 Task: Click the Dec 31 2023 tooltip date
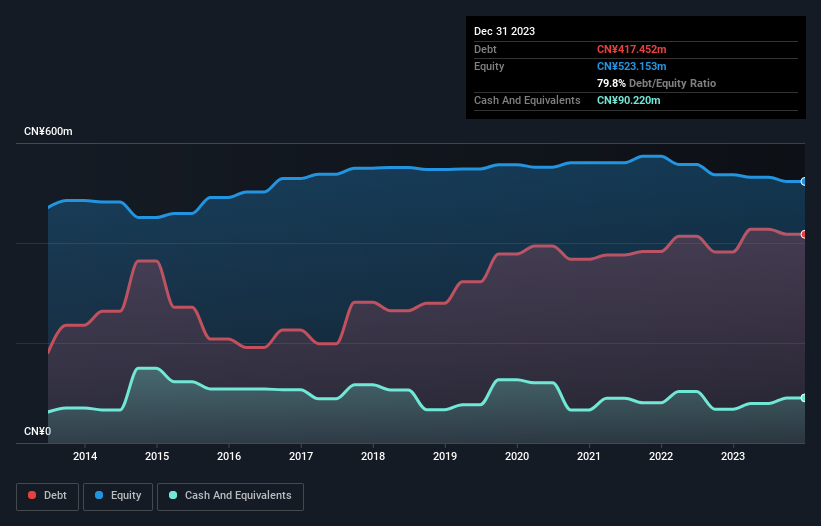504,31
